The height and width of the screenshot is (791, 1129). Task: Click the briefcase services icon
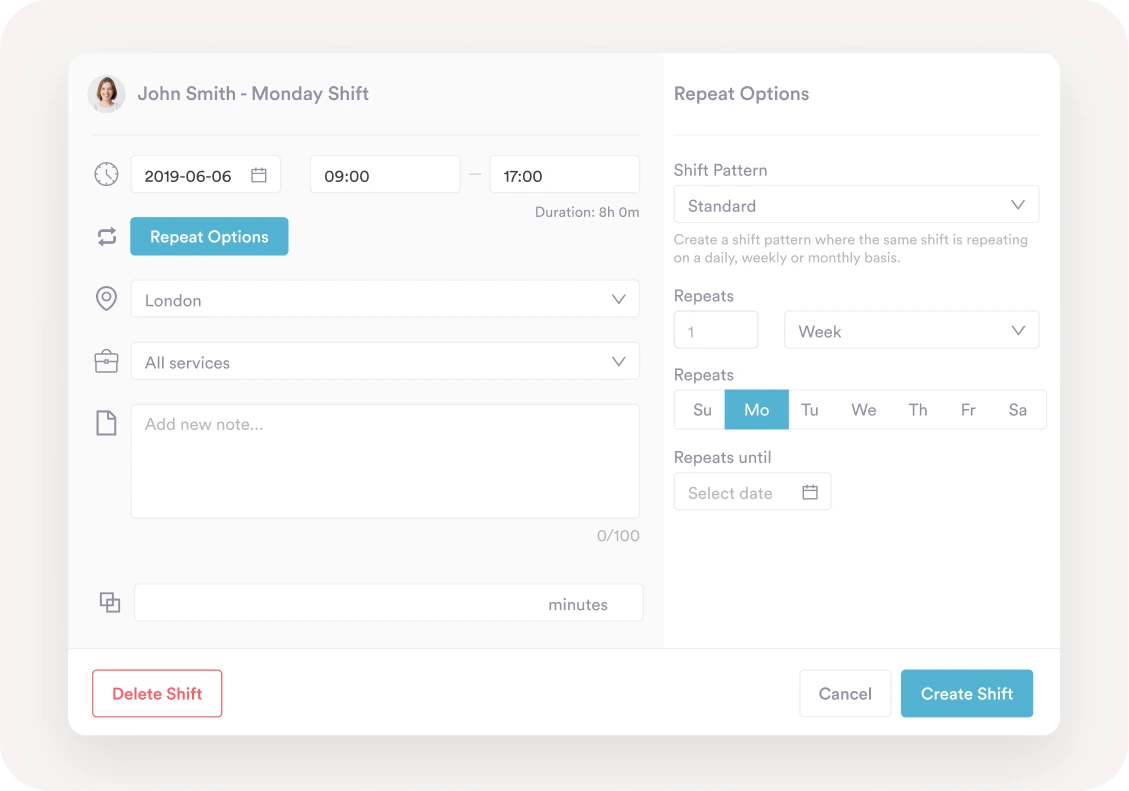tap(106, 362)
